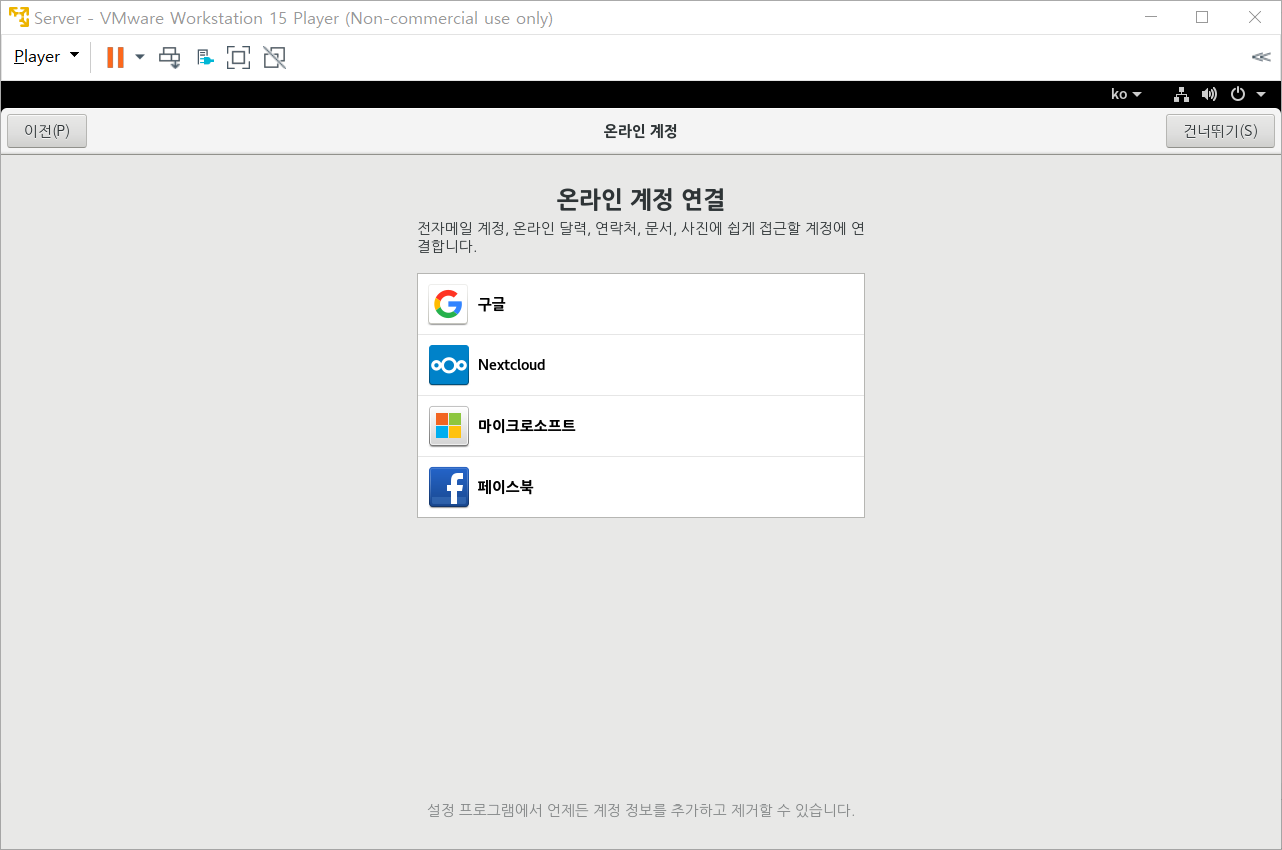
Task: Click the volume speaker icon
Action: coord(1209,94)
